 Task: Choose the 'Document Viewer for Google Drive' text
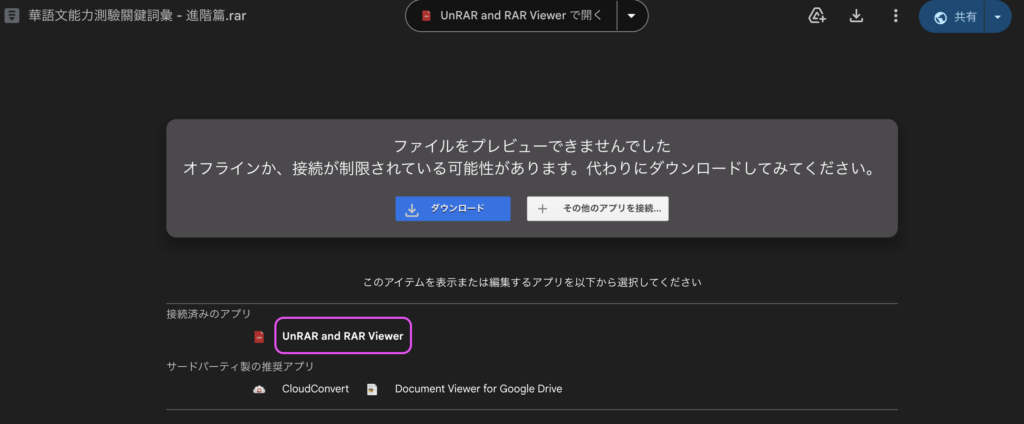point(478,389)
